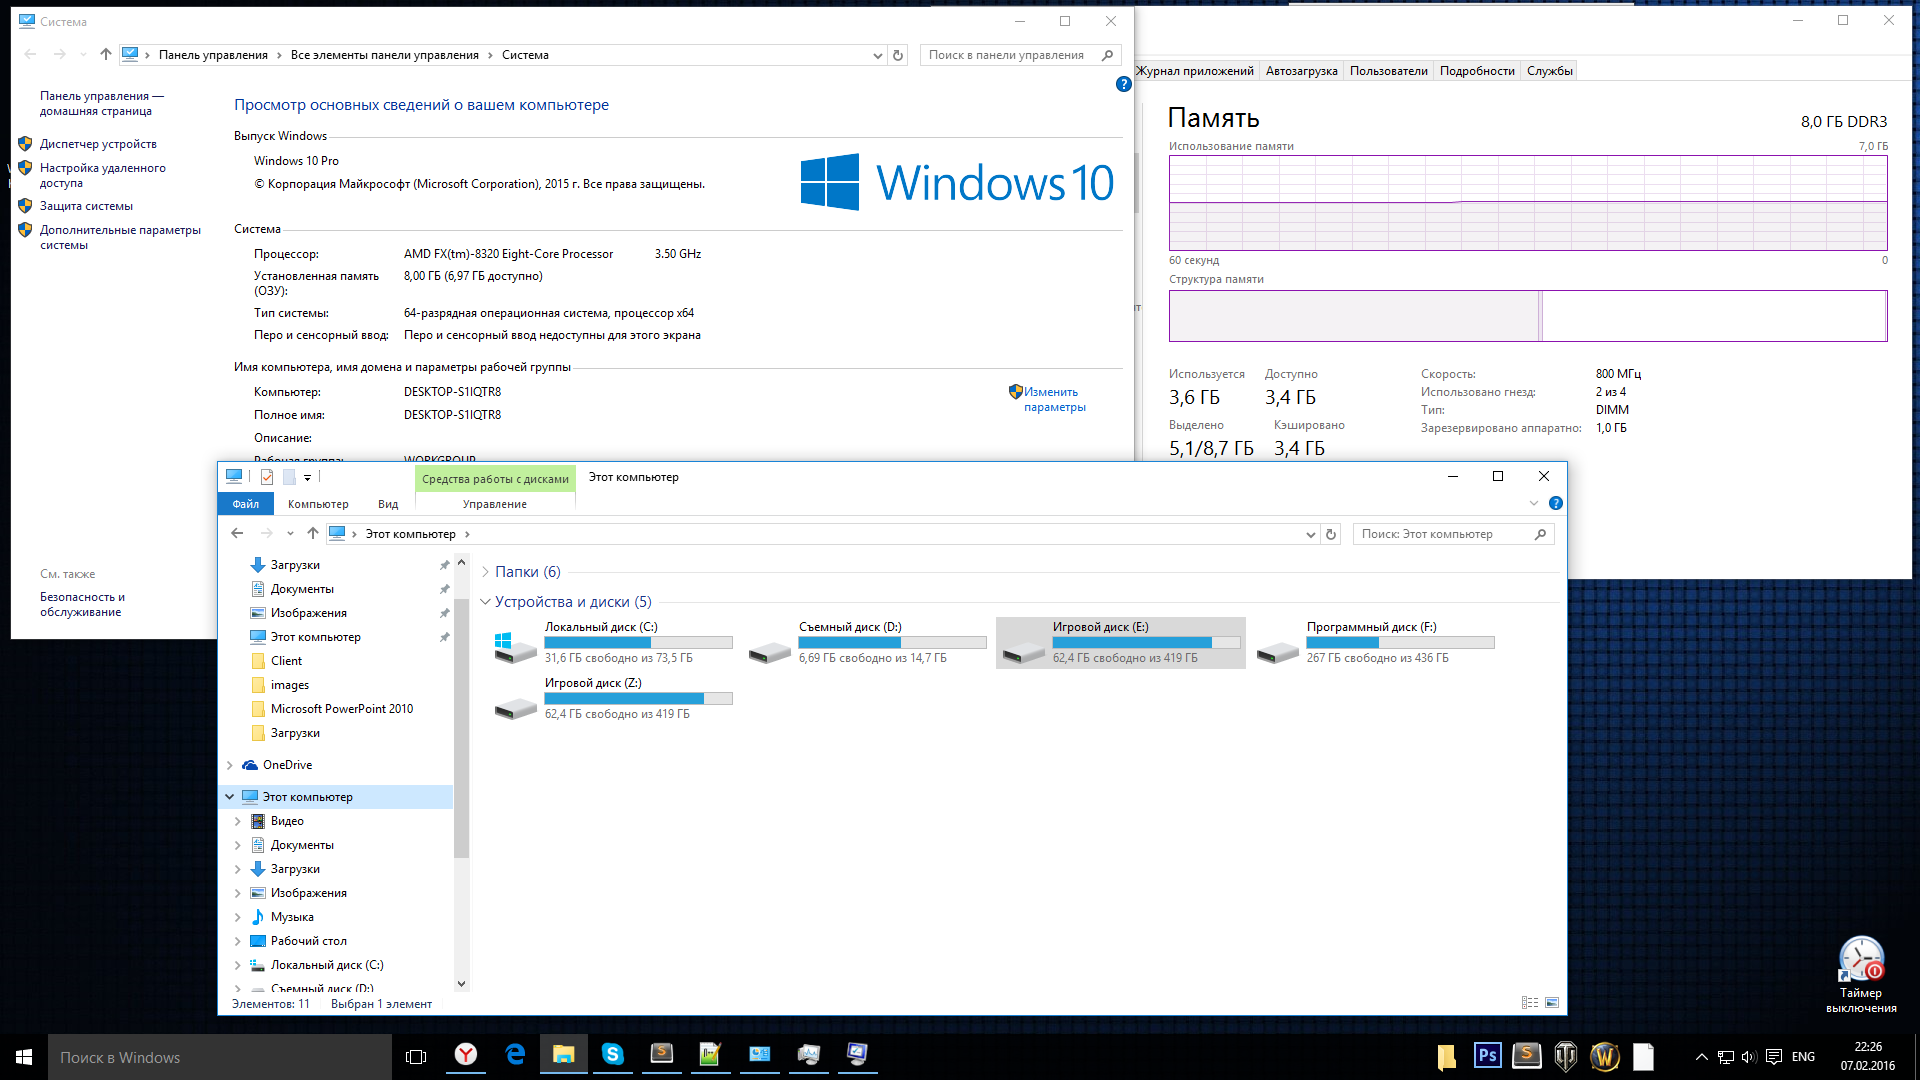
Task: Click search icon in Explorer search box
Action: pyautogui.click(x=1540, y=534)
